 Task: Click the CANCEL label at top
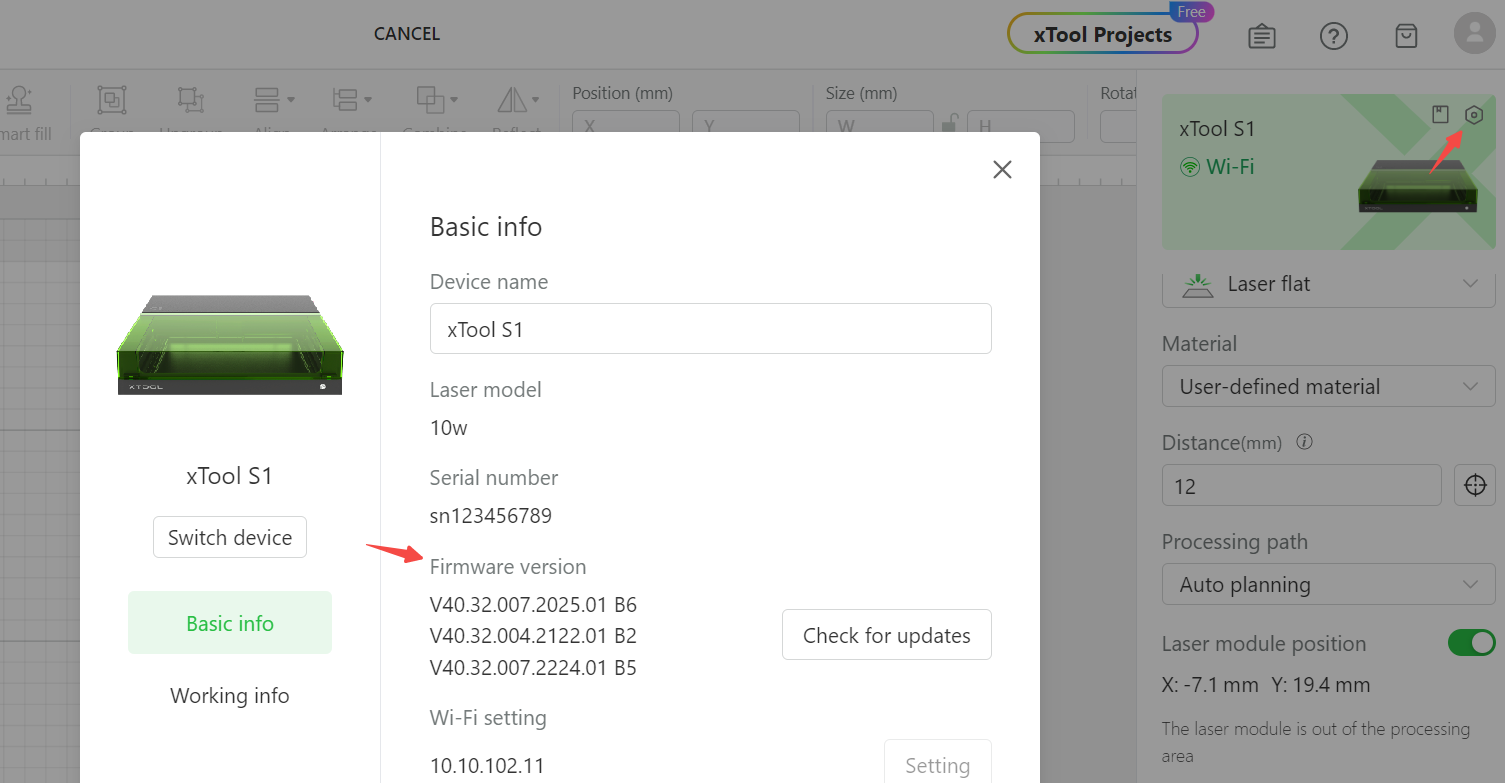407,34
